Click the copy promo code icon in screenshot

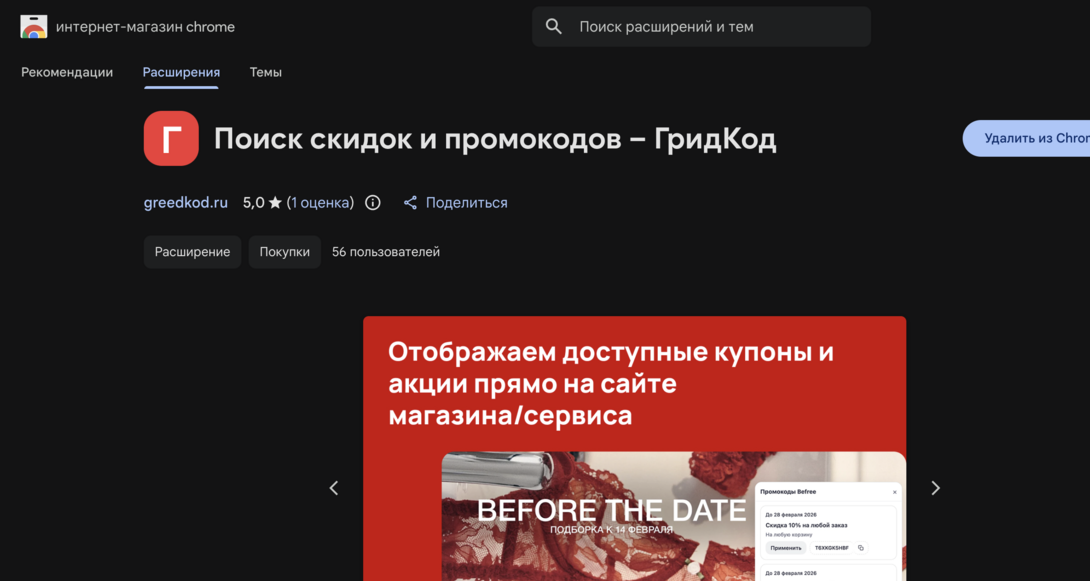pyautogui.click(x=861, y=548)
